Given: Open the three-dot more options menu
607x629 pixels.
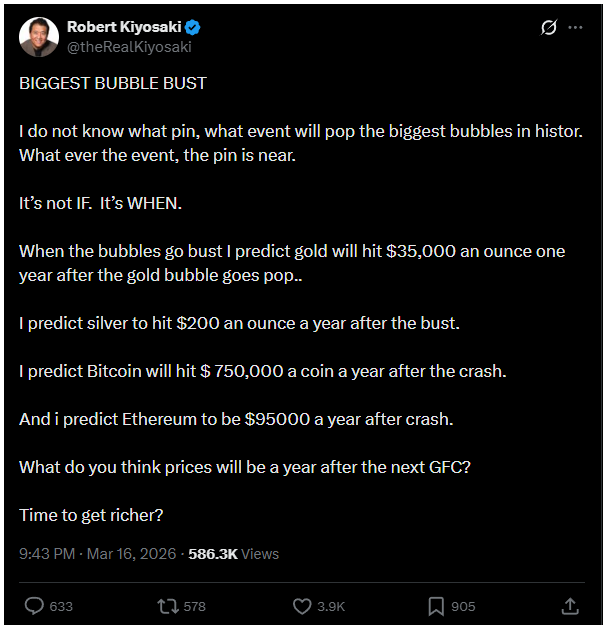Looking at the screenshot, I should pos(575,28).
